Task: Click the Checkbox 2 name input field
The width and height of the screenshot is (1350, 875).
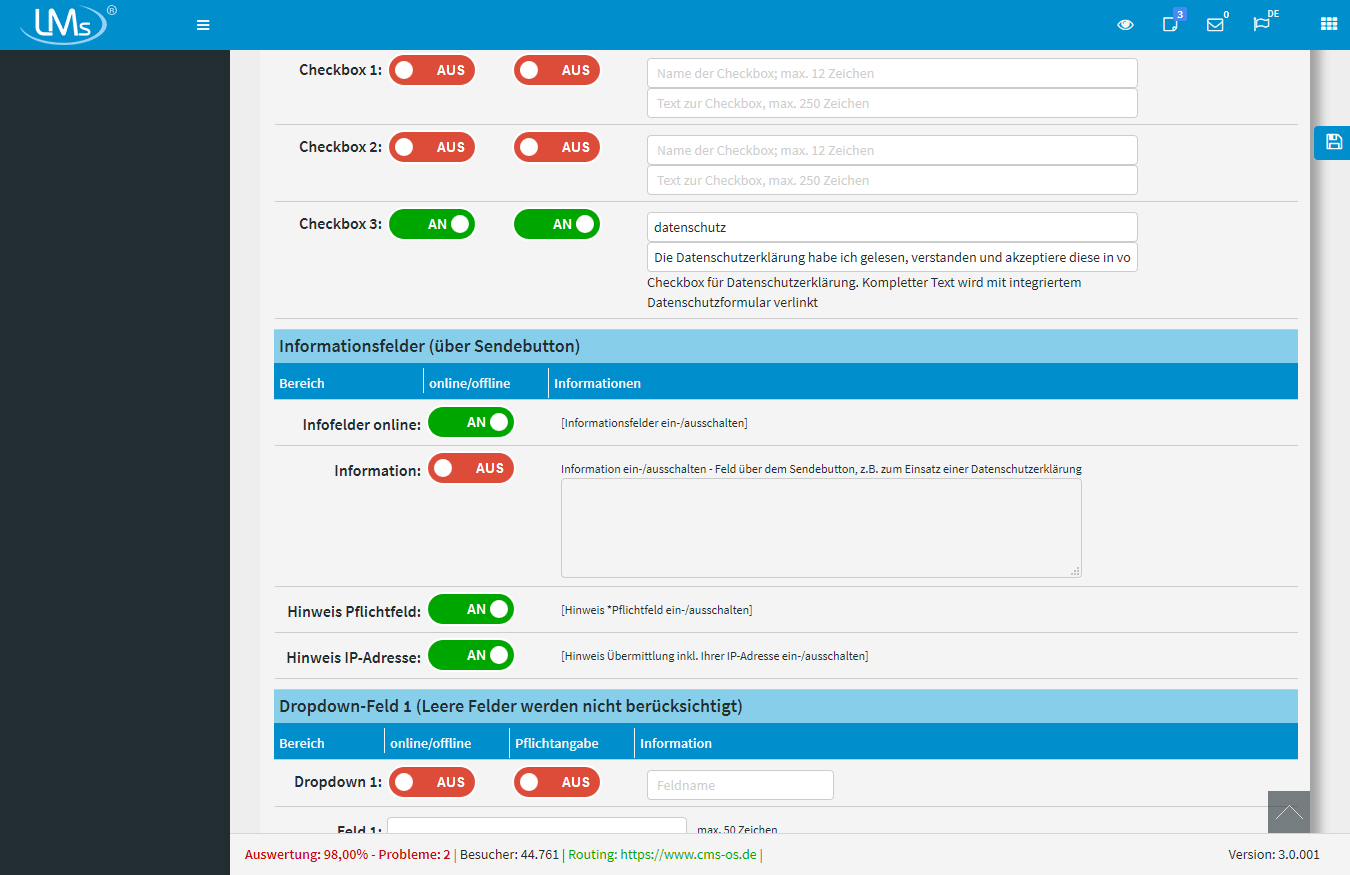Action: pos(892,150)
